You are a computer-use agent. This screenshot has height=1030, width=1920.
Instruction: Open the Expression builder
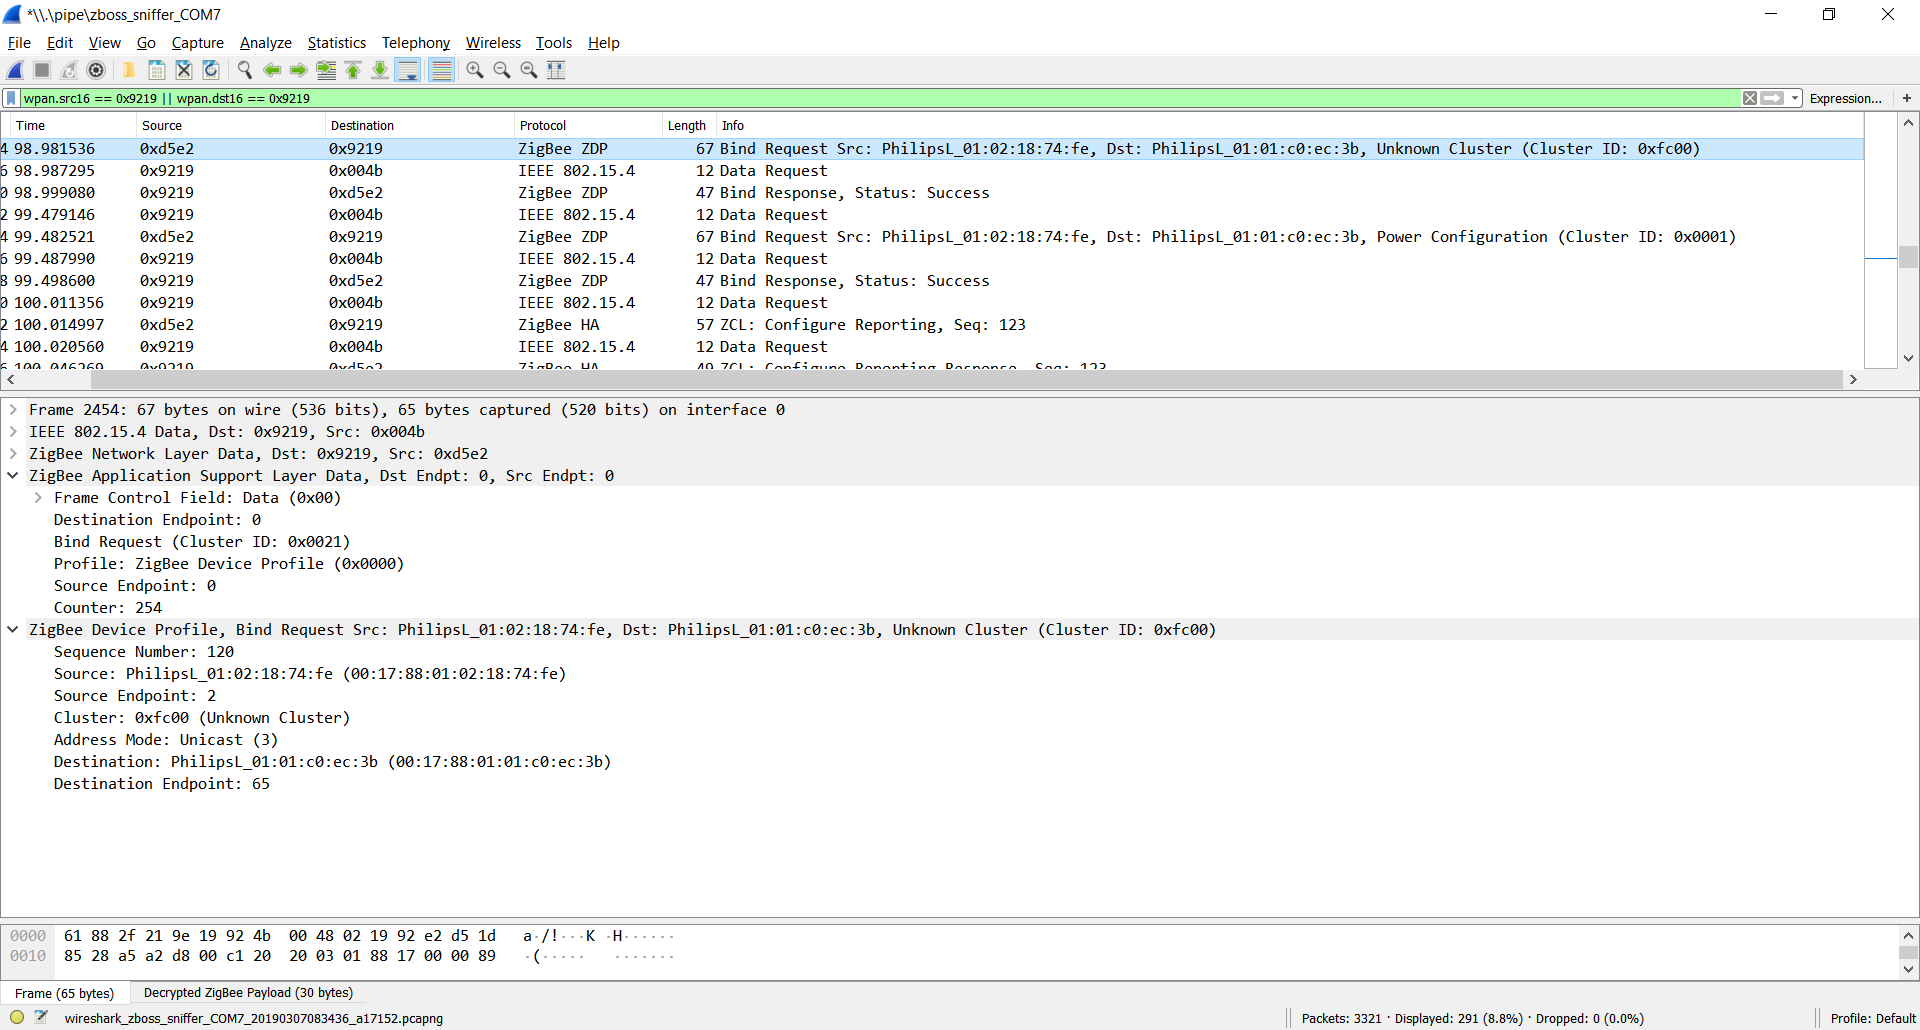[1845, 98]
